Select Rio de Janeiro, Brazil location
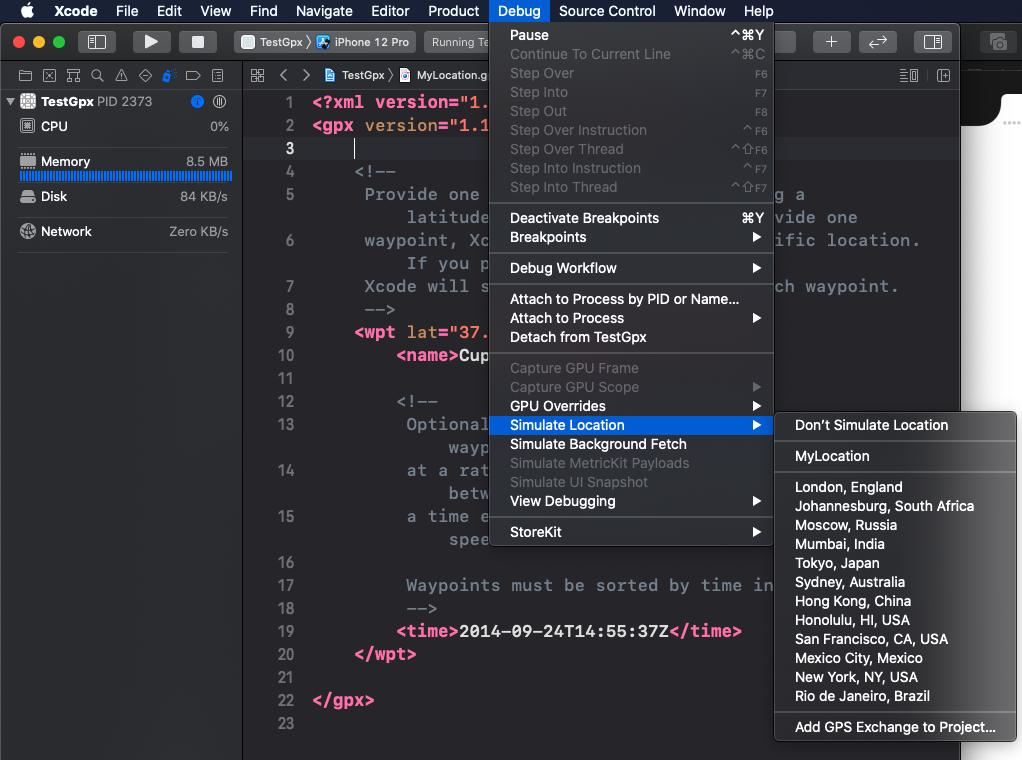This screenshot has width=1022, height=760. tap(894, 696)
